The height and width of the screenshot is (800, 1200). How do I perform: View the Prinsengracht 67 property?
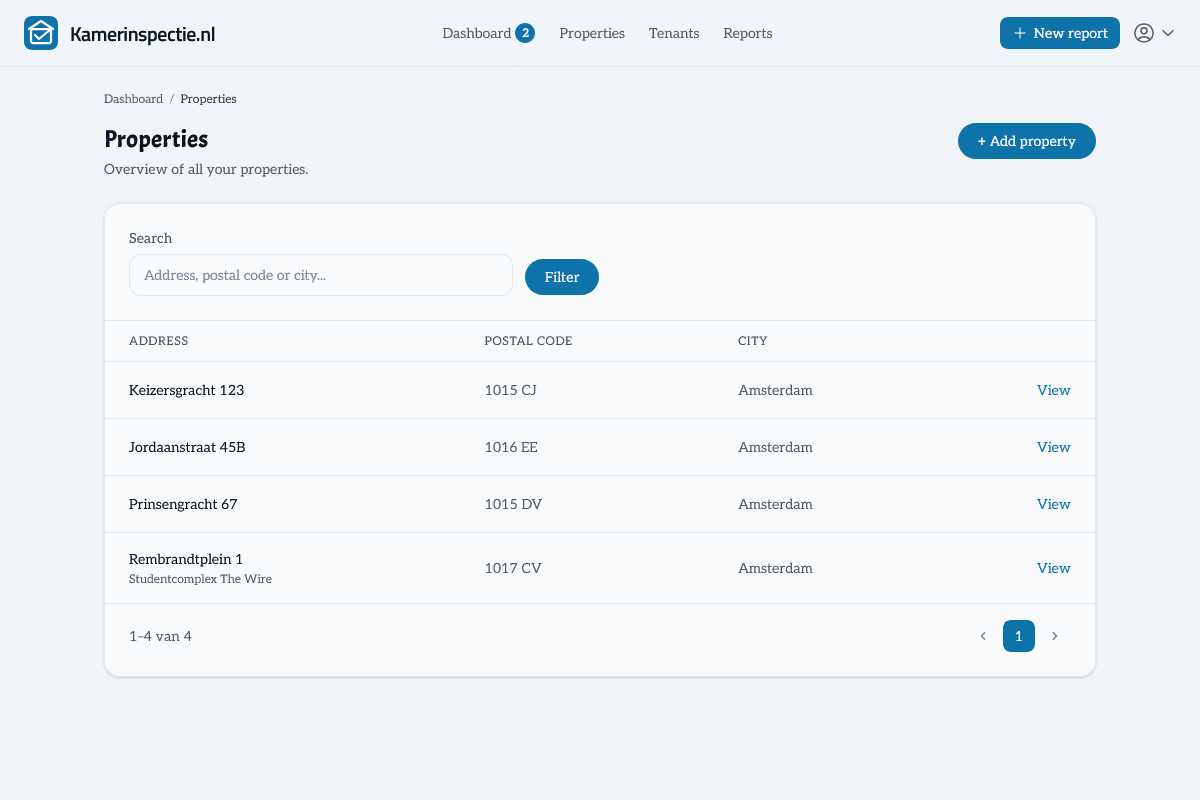[1054, 504]
